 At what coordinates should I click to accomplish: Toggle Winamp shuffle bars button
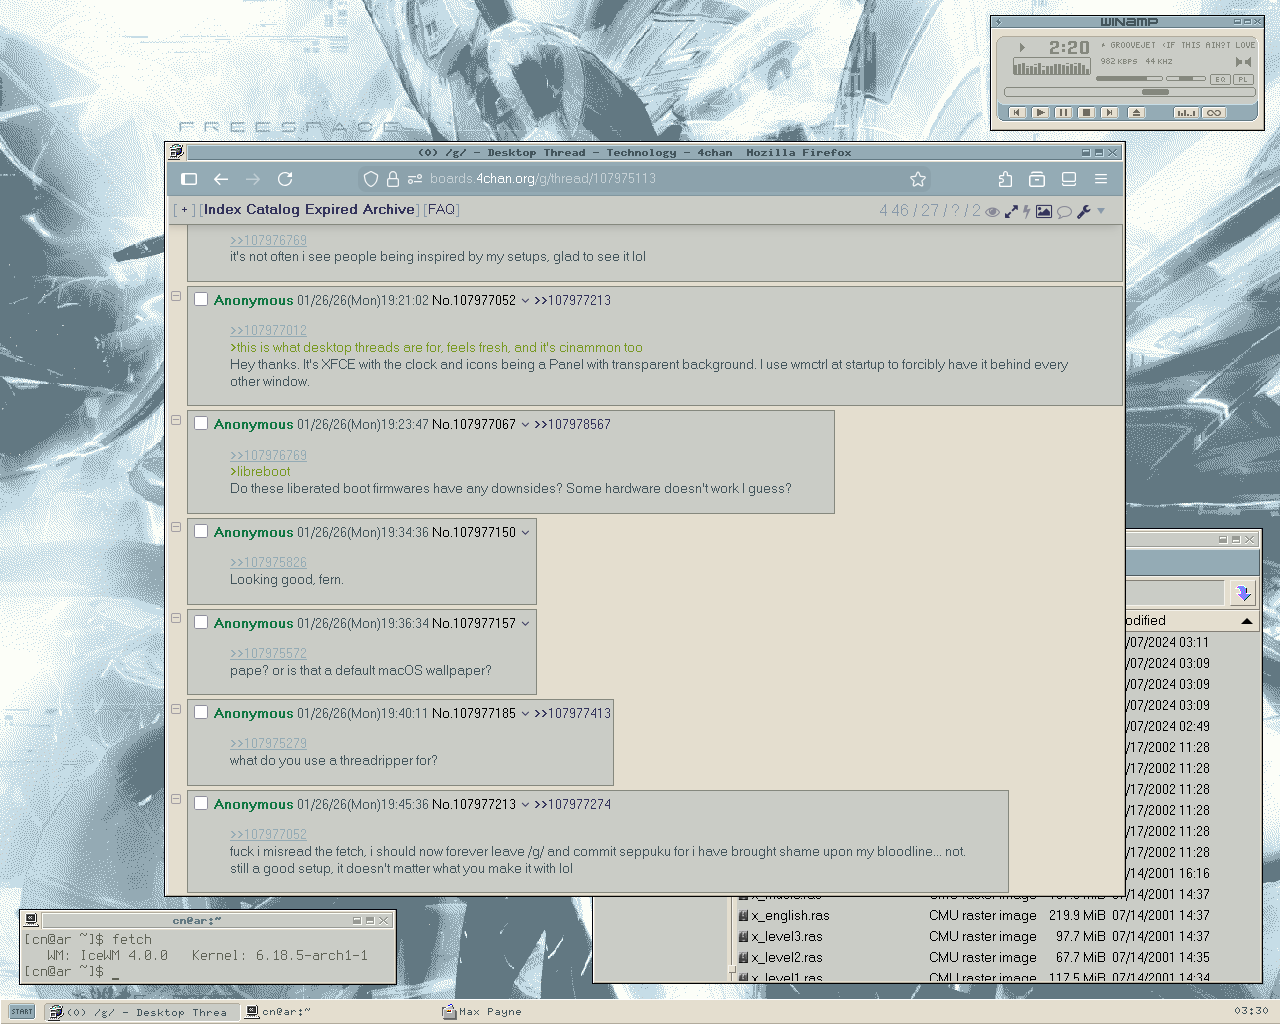1186,113
